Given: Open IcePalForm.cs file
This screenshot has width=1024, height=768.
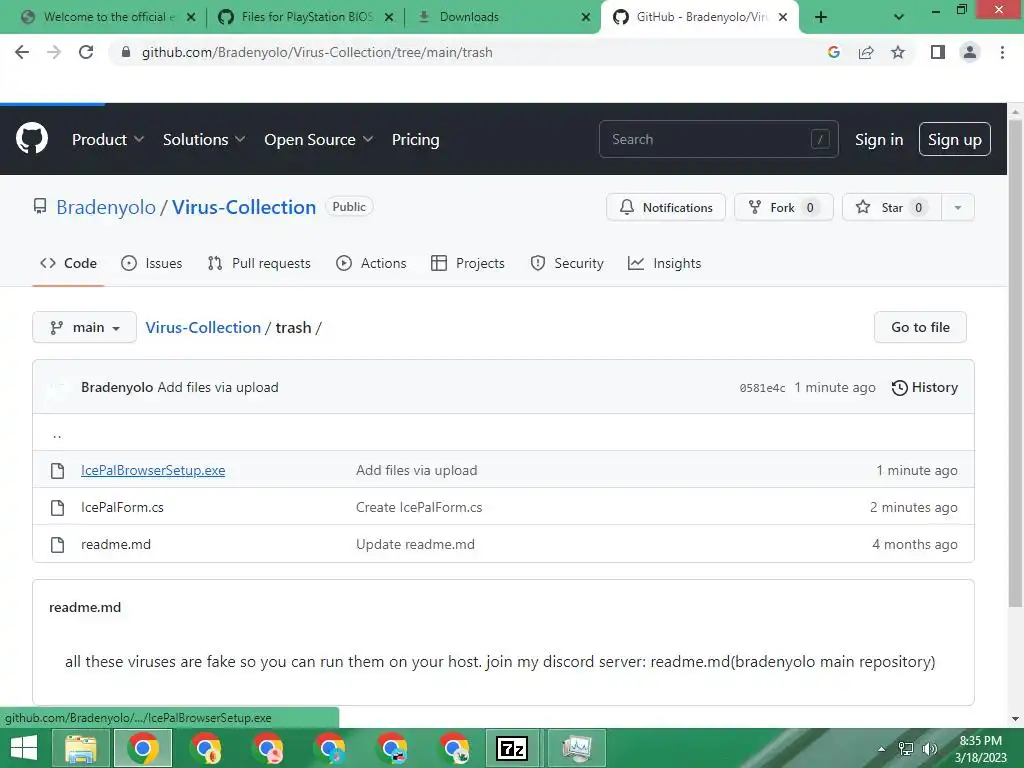Looking at the screenshot, I should [x=122, y=507].
